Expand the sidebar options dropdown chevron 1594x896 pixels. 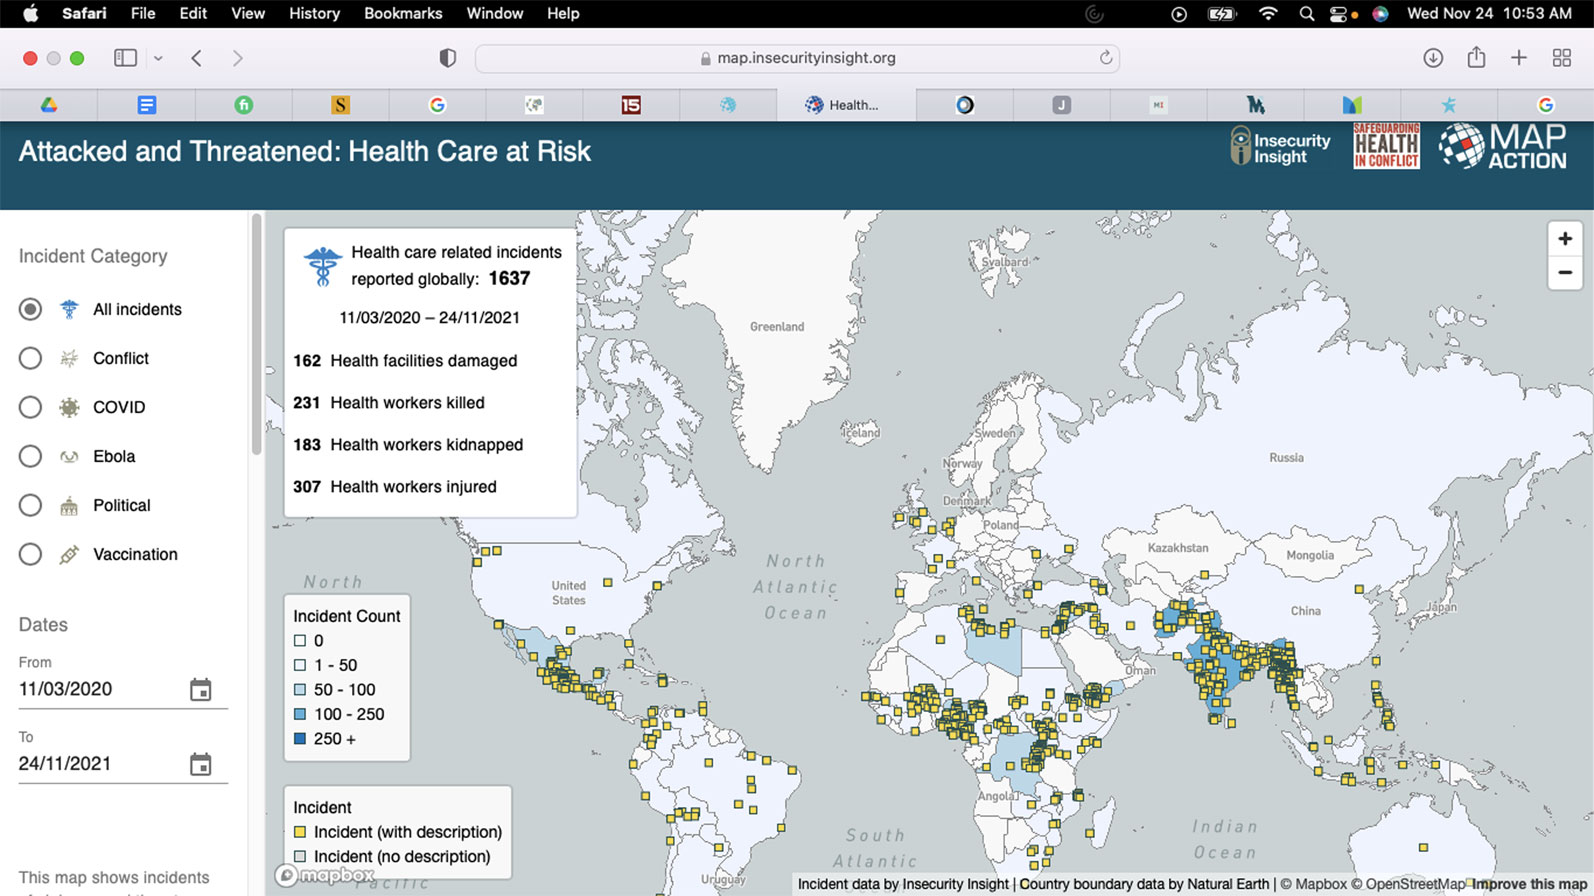pos(158,58)
